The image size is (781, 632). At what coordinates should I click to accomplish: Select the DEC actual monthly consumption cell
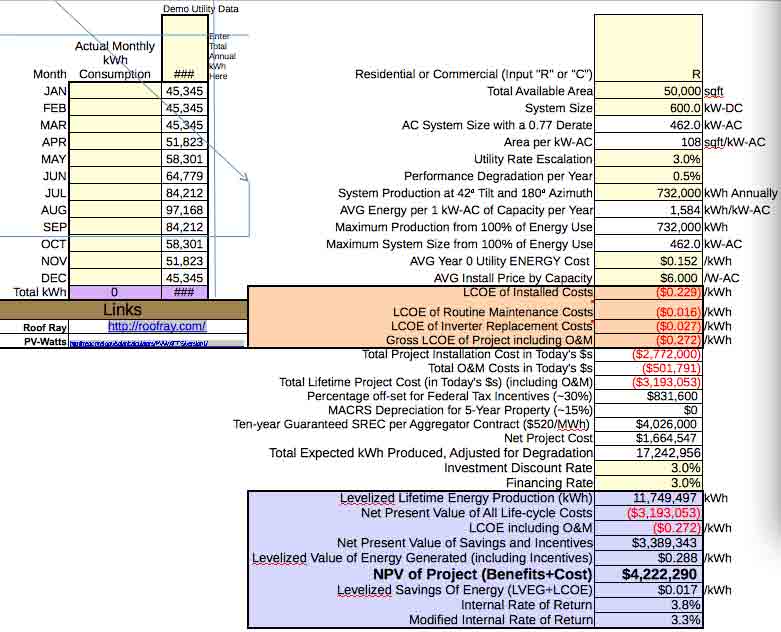pyautogui.click(x=115, y=278)
